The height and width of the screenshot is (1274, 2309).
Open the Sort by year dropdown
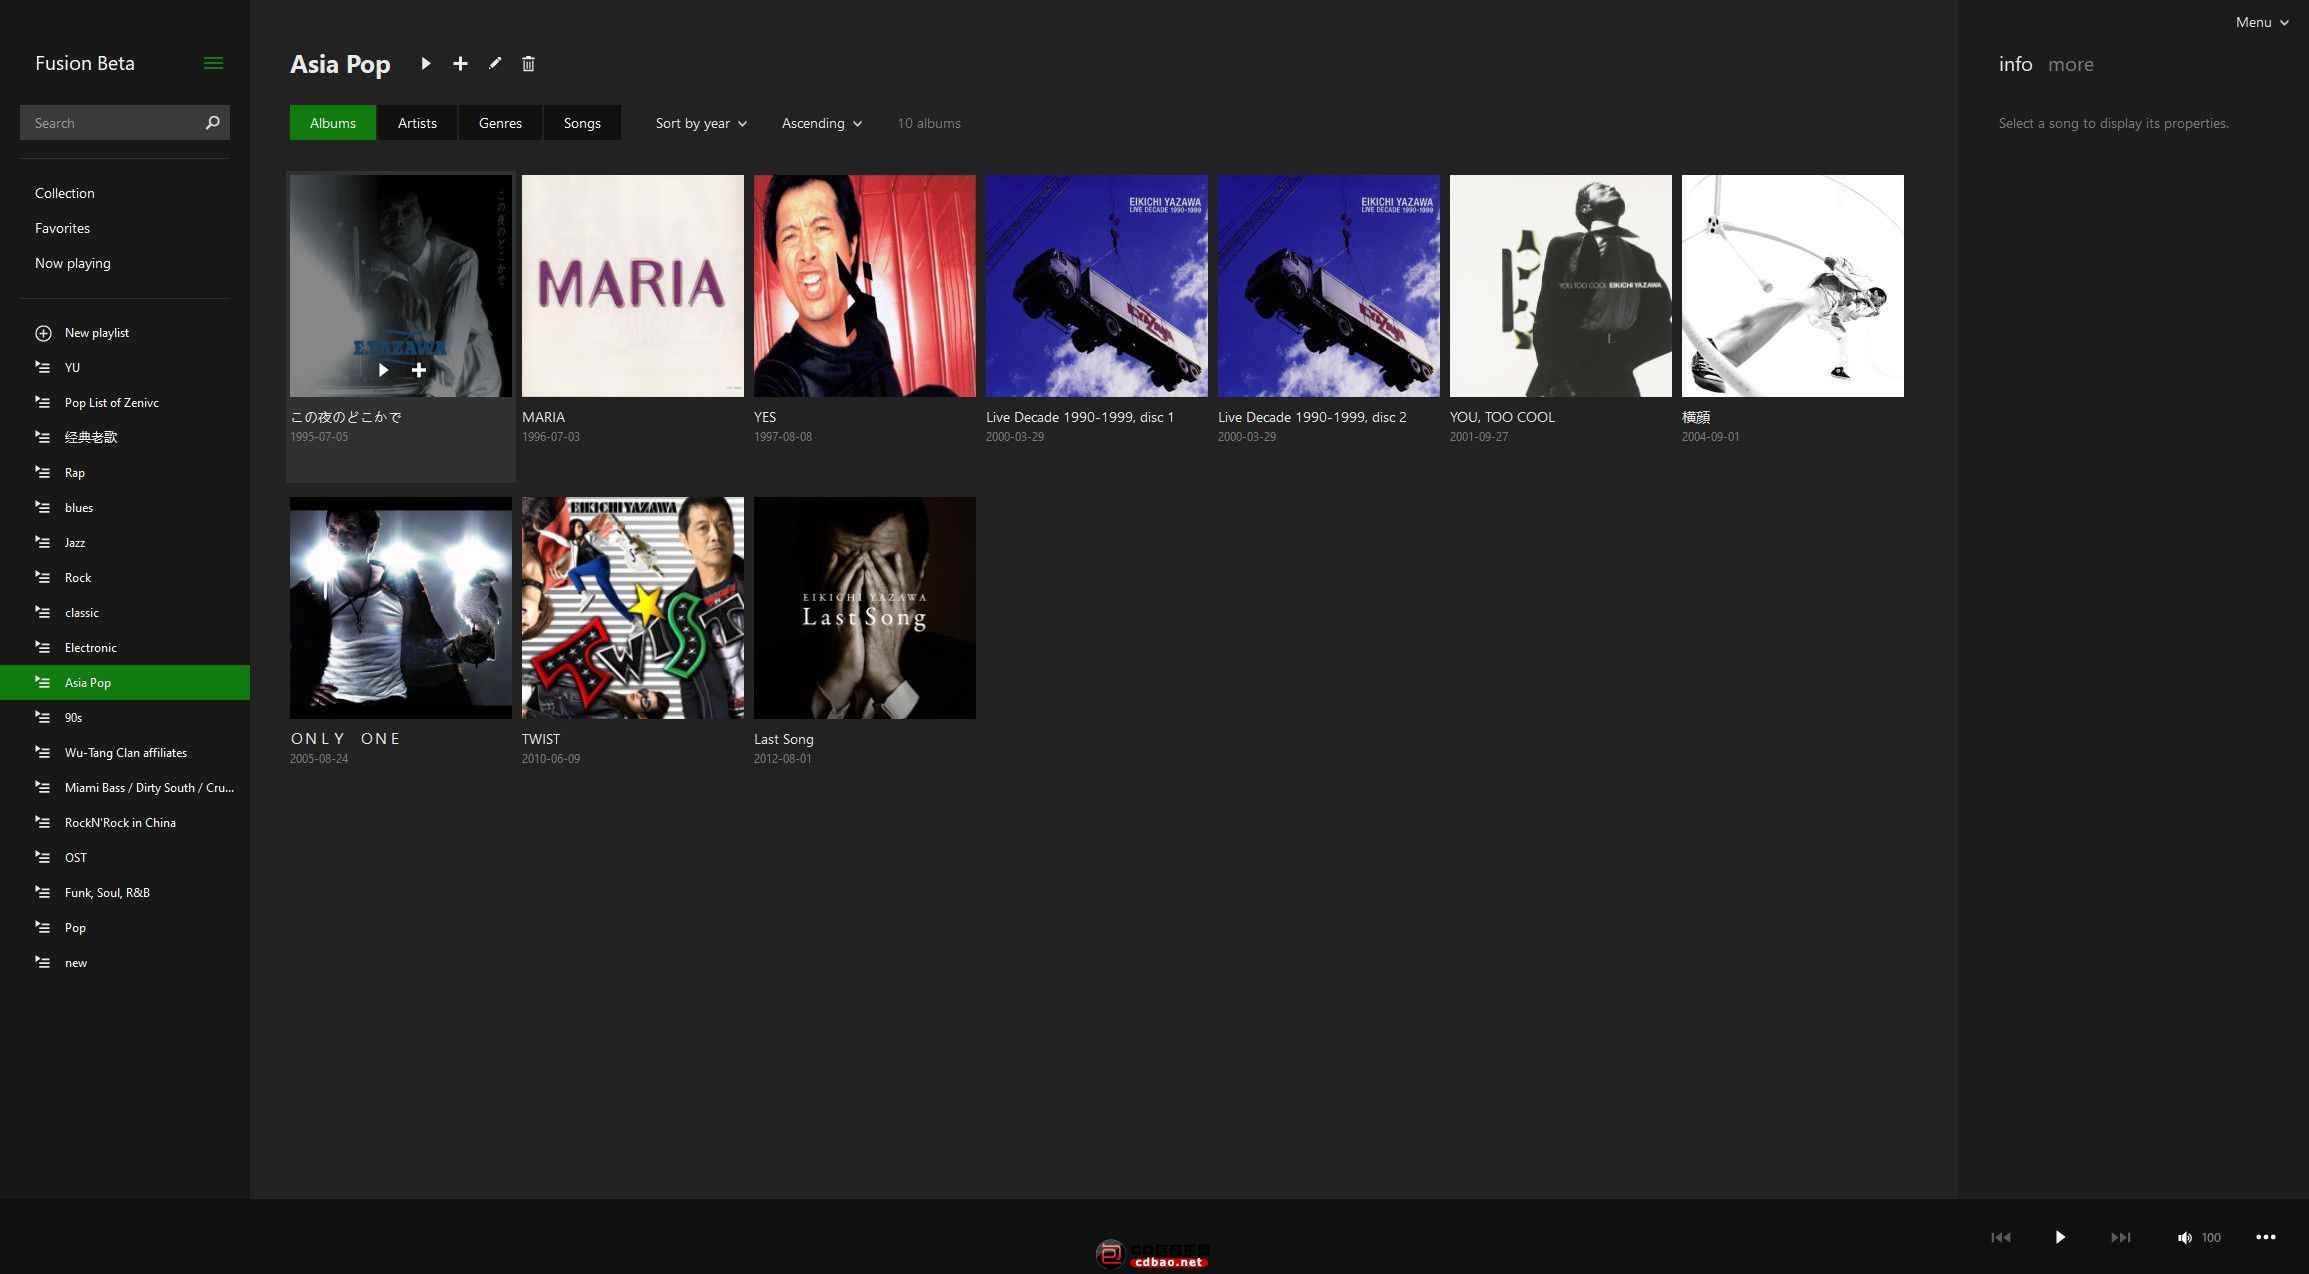[x=701, y=123]
